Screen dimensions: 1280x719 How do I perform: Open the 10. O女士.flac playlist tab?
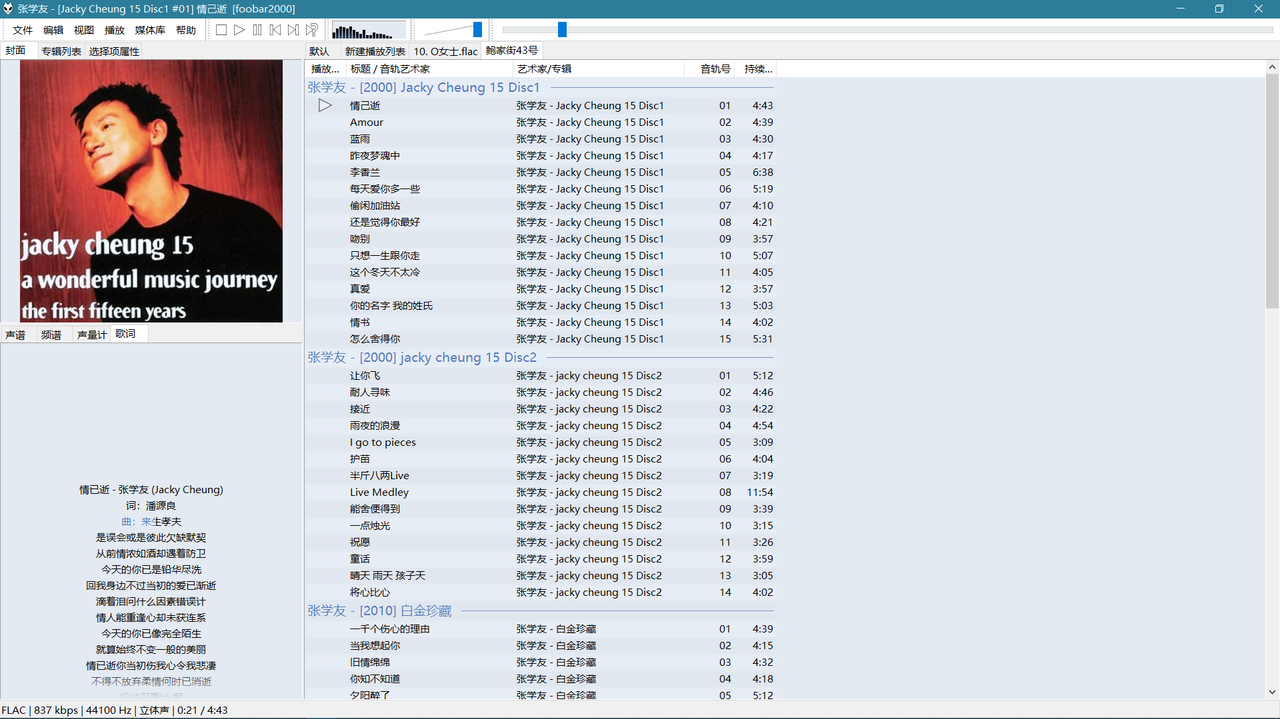coord(446,51)
